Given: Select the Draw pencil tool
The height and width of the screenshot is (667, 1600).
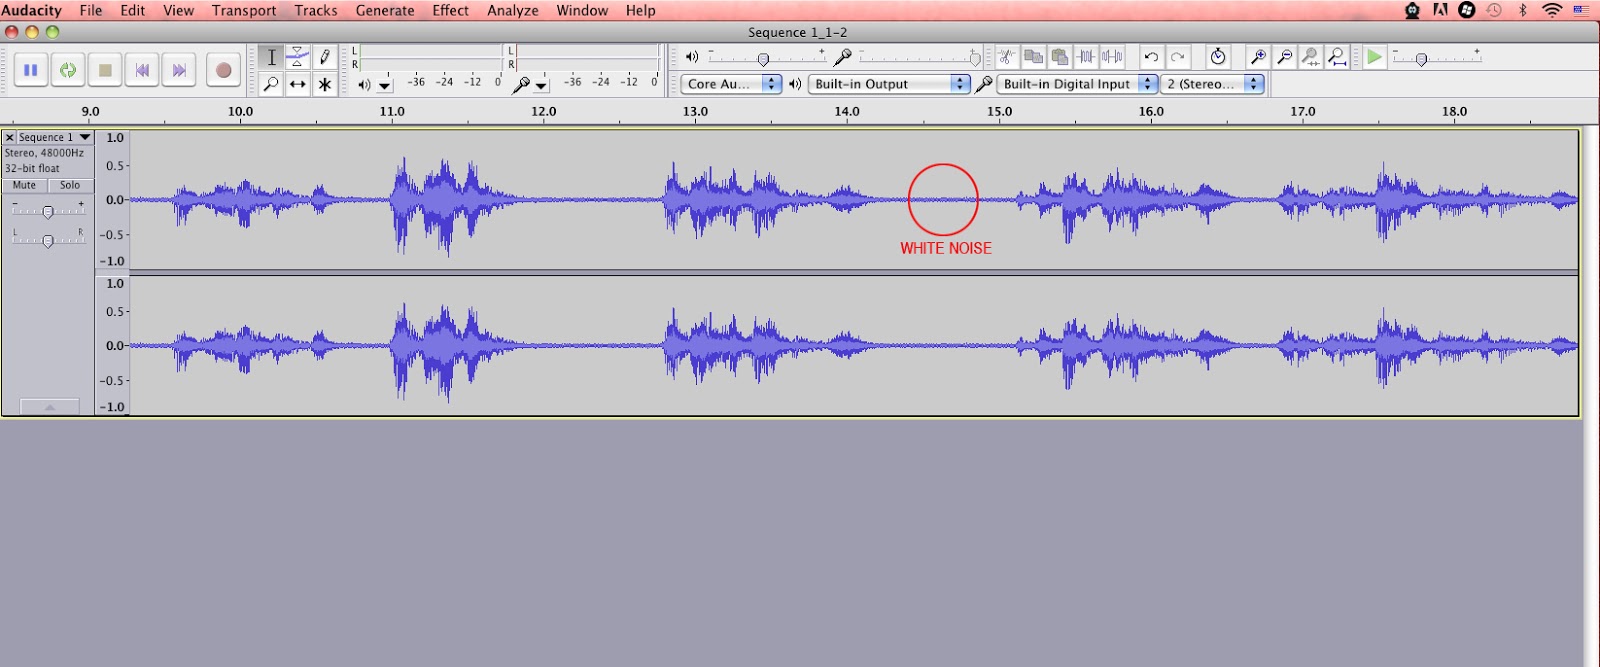Looking at the screenshot, I should coord(325,57).
